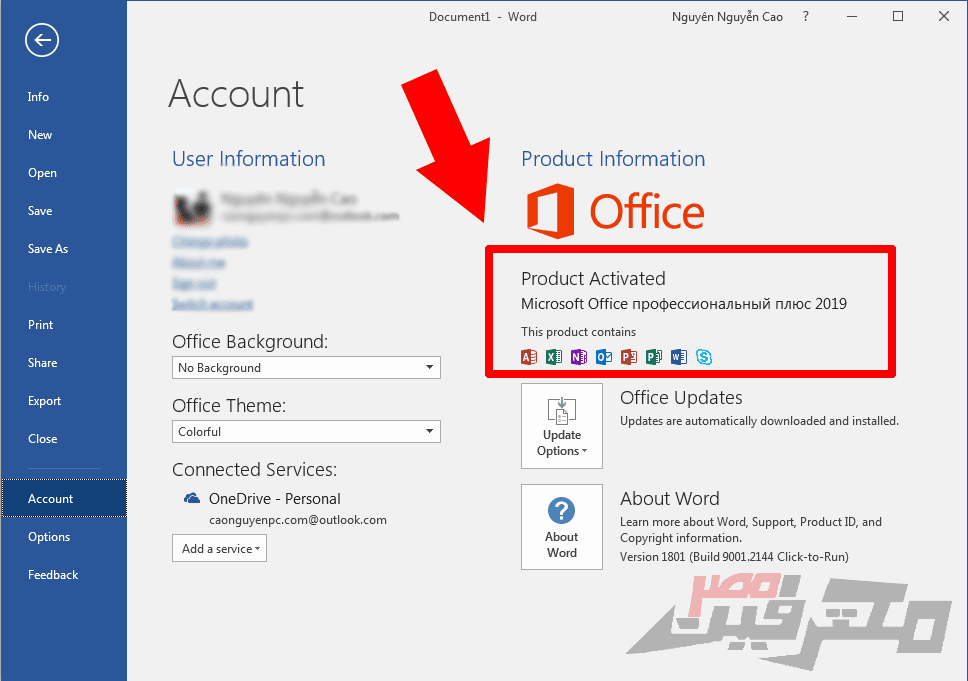Open the About Word button
This screenshot has height=681, width=968.
[x=562, y=527]
